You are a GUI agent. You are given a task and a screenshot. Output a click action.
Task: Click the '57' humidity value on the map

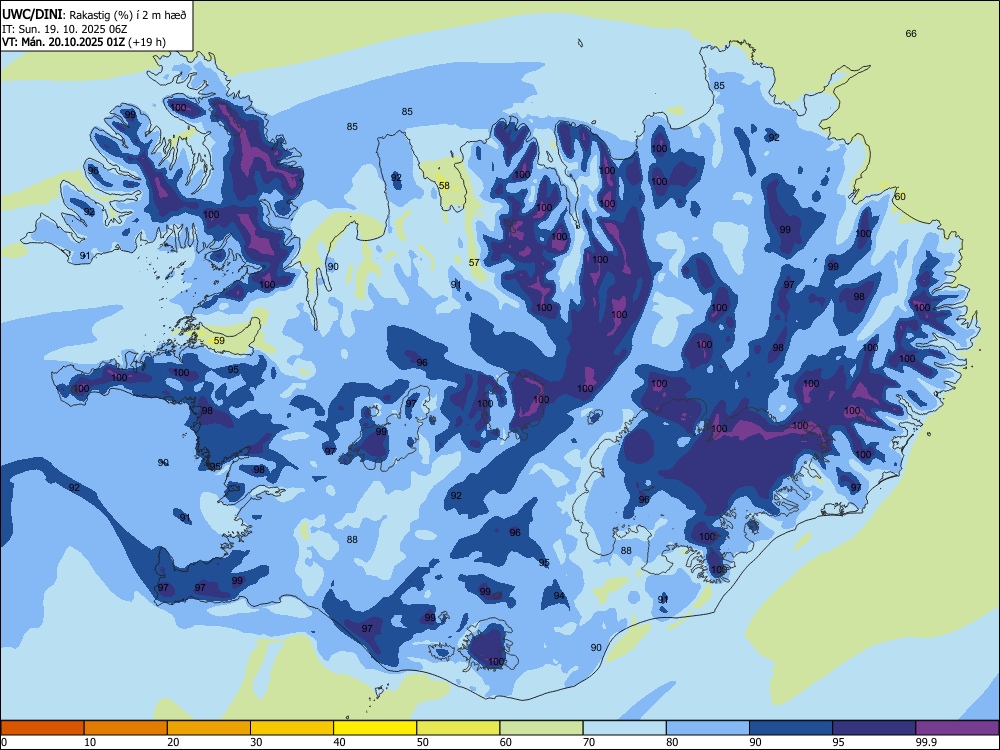pyautogui.click(x=474, y=263)
